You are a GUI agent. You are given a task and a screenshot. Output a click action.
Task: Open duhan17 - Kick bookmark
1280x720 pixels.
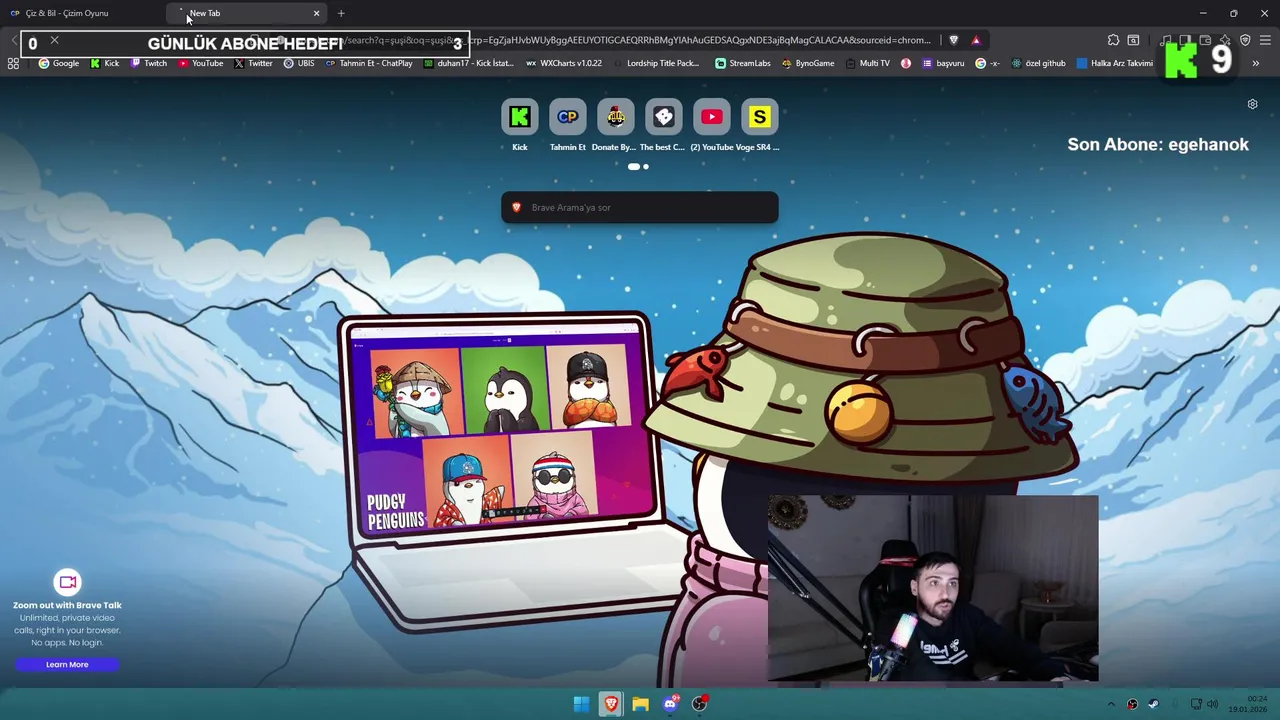[469, 63]
